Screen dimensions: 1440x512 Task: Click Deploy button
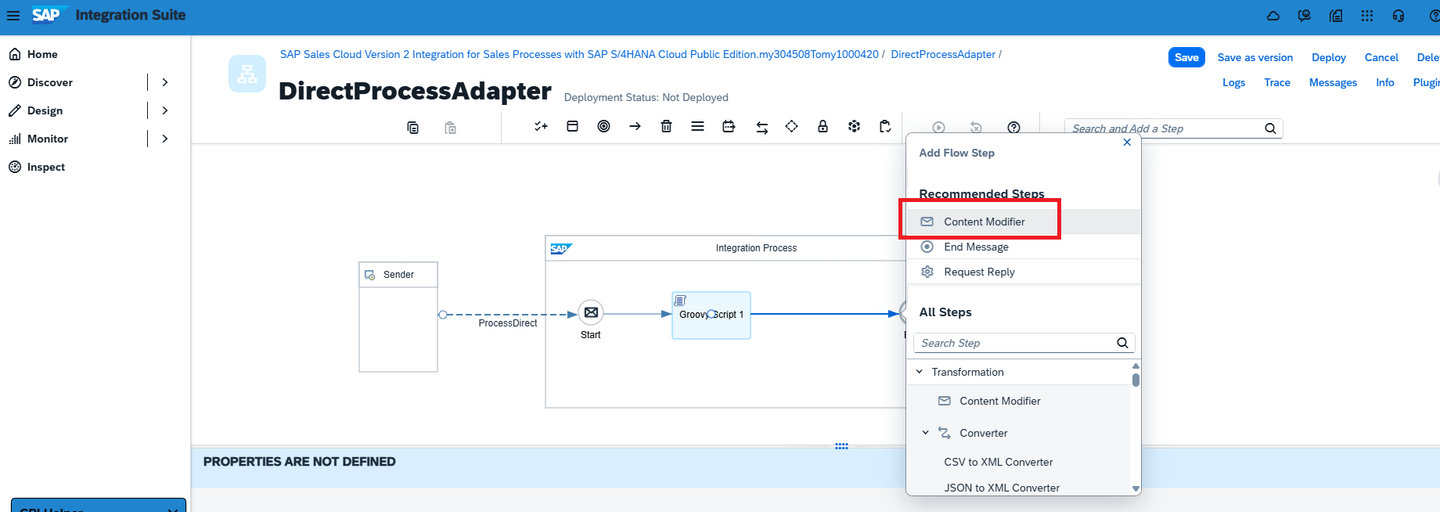click(x=1329, y=57)
